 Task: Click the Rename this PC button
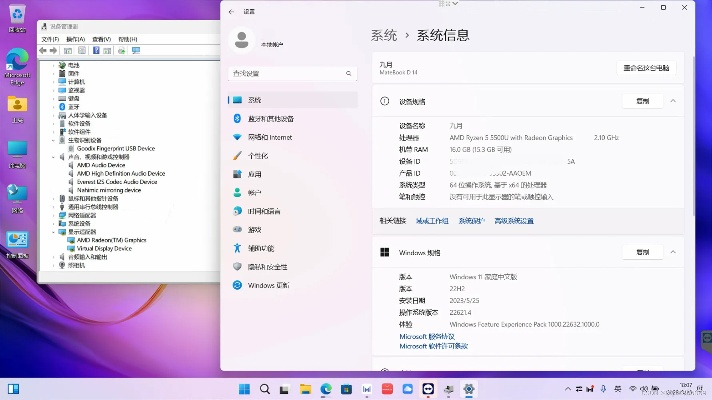(646, 68)
